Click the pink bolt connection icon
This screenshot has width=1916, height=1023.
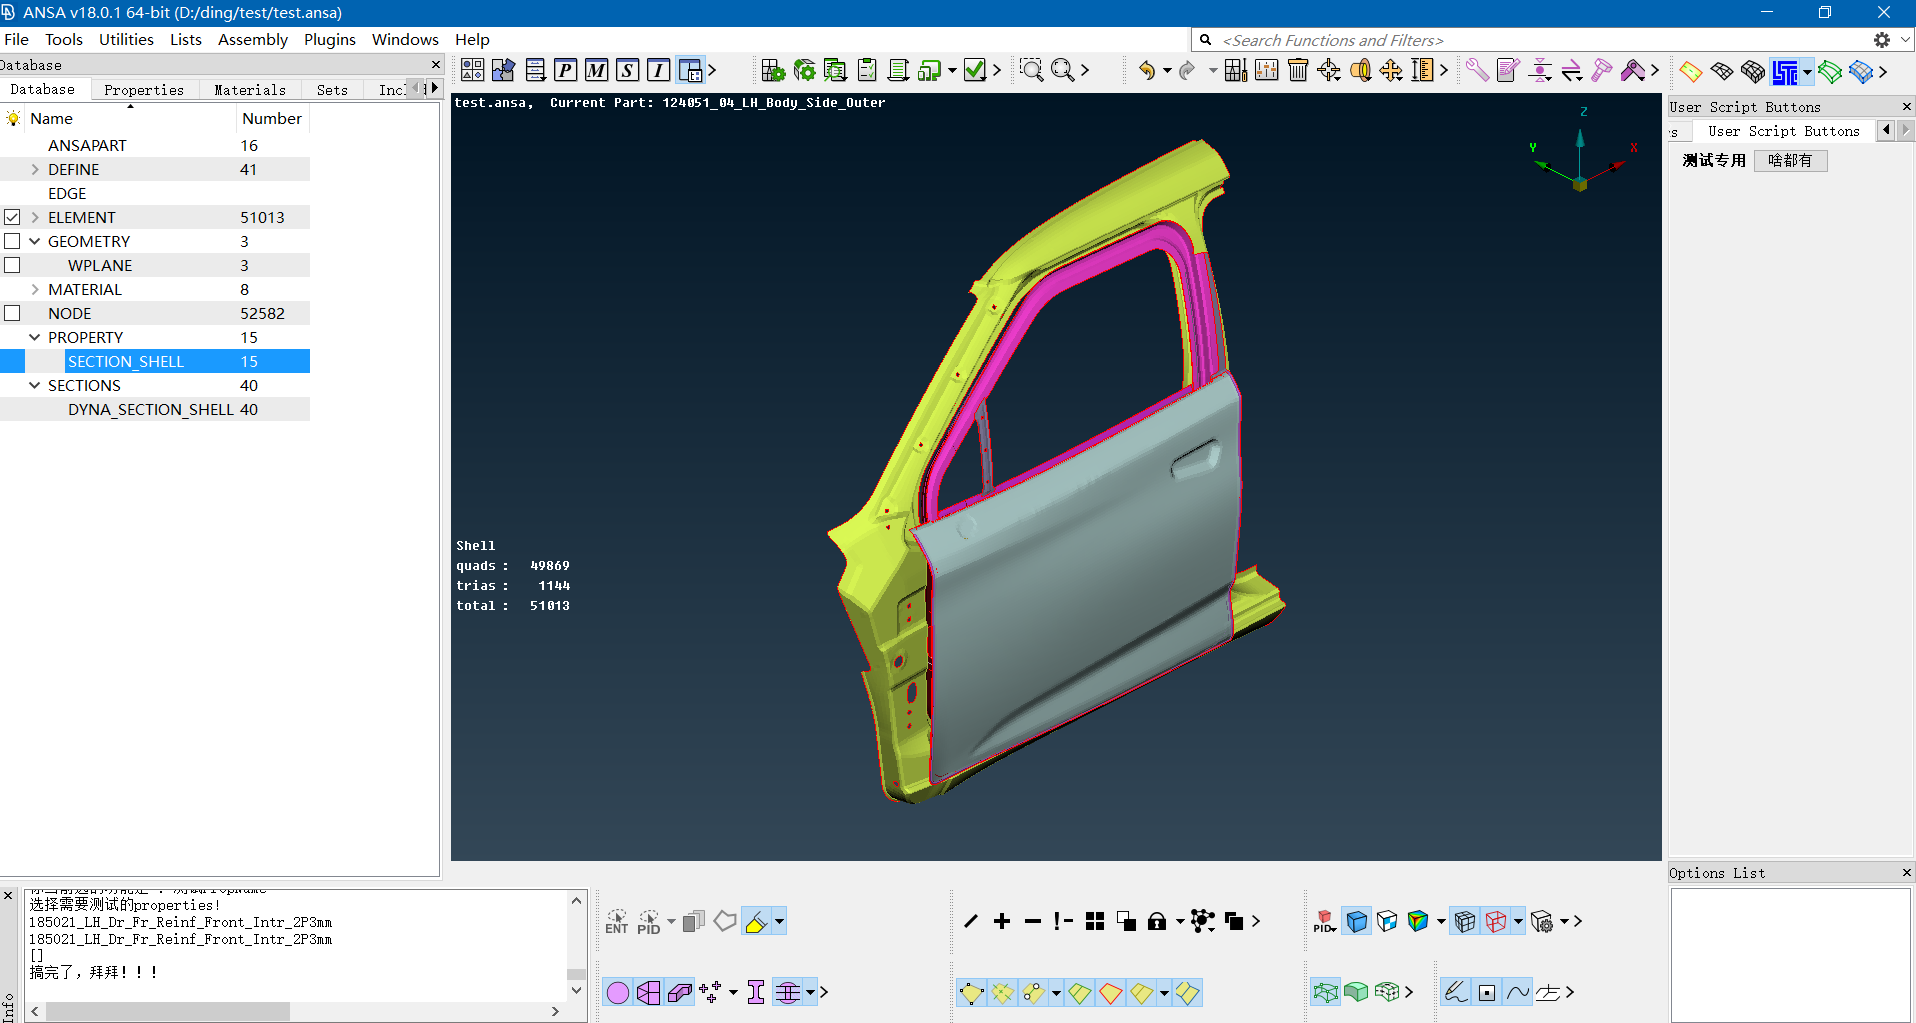coord(1602,70)
